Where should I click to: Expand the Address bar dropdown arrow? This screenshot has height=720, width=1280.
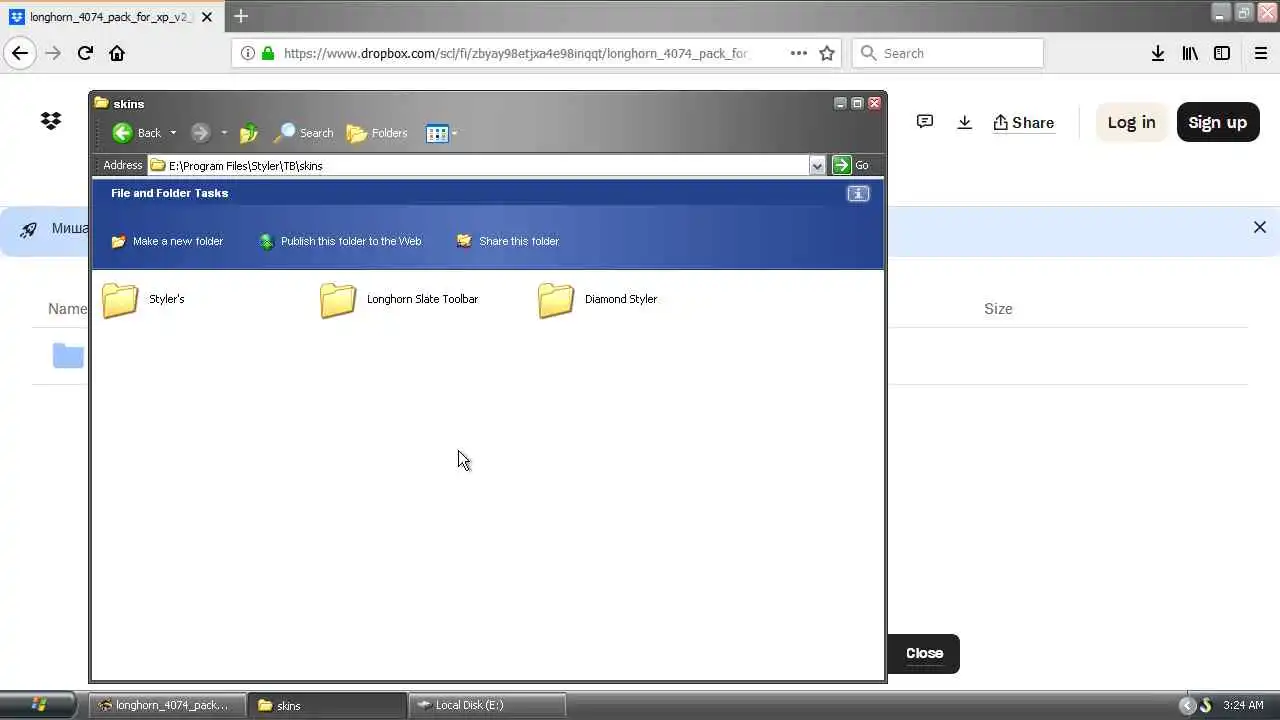817,165
